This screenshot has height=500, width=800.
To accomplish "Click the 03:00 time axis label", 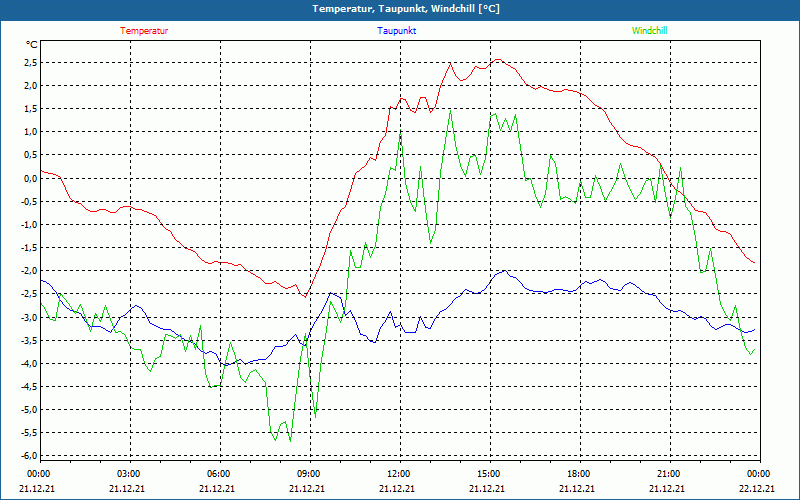I will click(128, 474).
